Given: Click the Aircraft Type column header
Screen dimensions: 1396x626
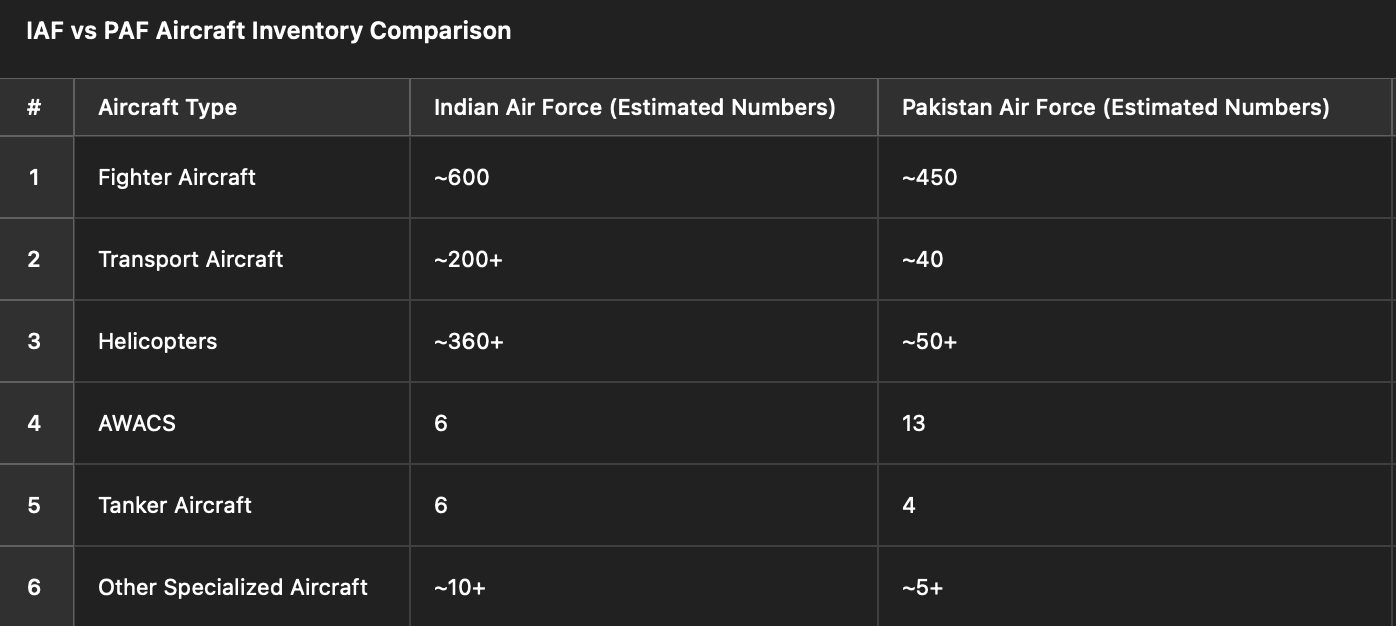Looking at the screenshot, I should (242, 107).
